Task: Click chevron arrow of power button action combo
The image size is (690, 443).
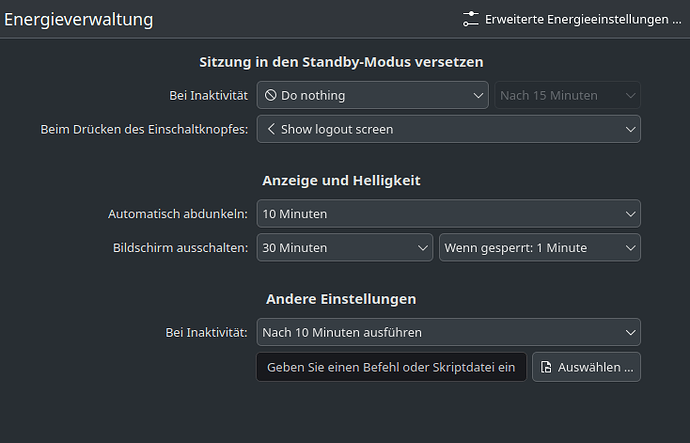Action: 630,129
